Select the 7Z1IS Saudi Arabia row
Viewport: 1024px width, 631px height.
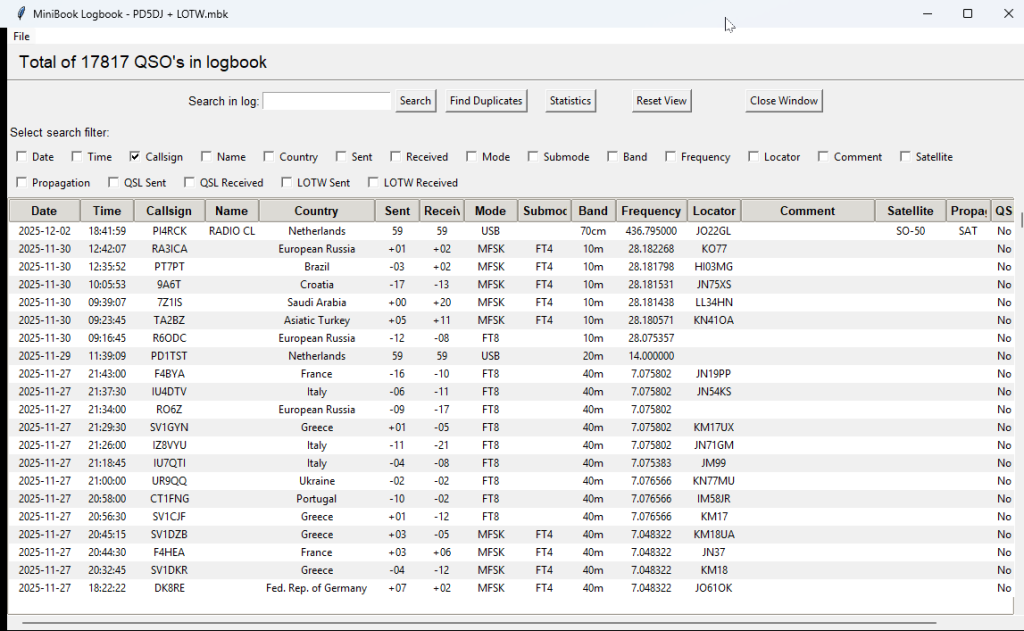[169, 302]
